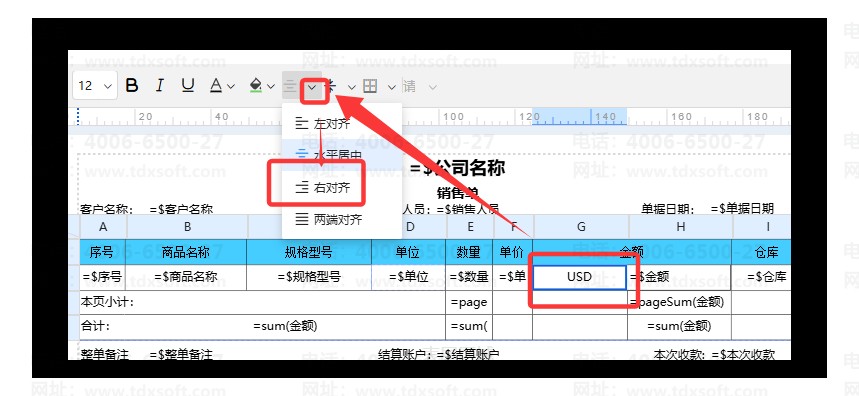Click the 序号 header cell

click(102, 252)
